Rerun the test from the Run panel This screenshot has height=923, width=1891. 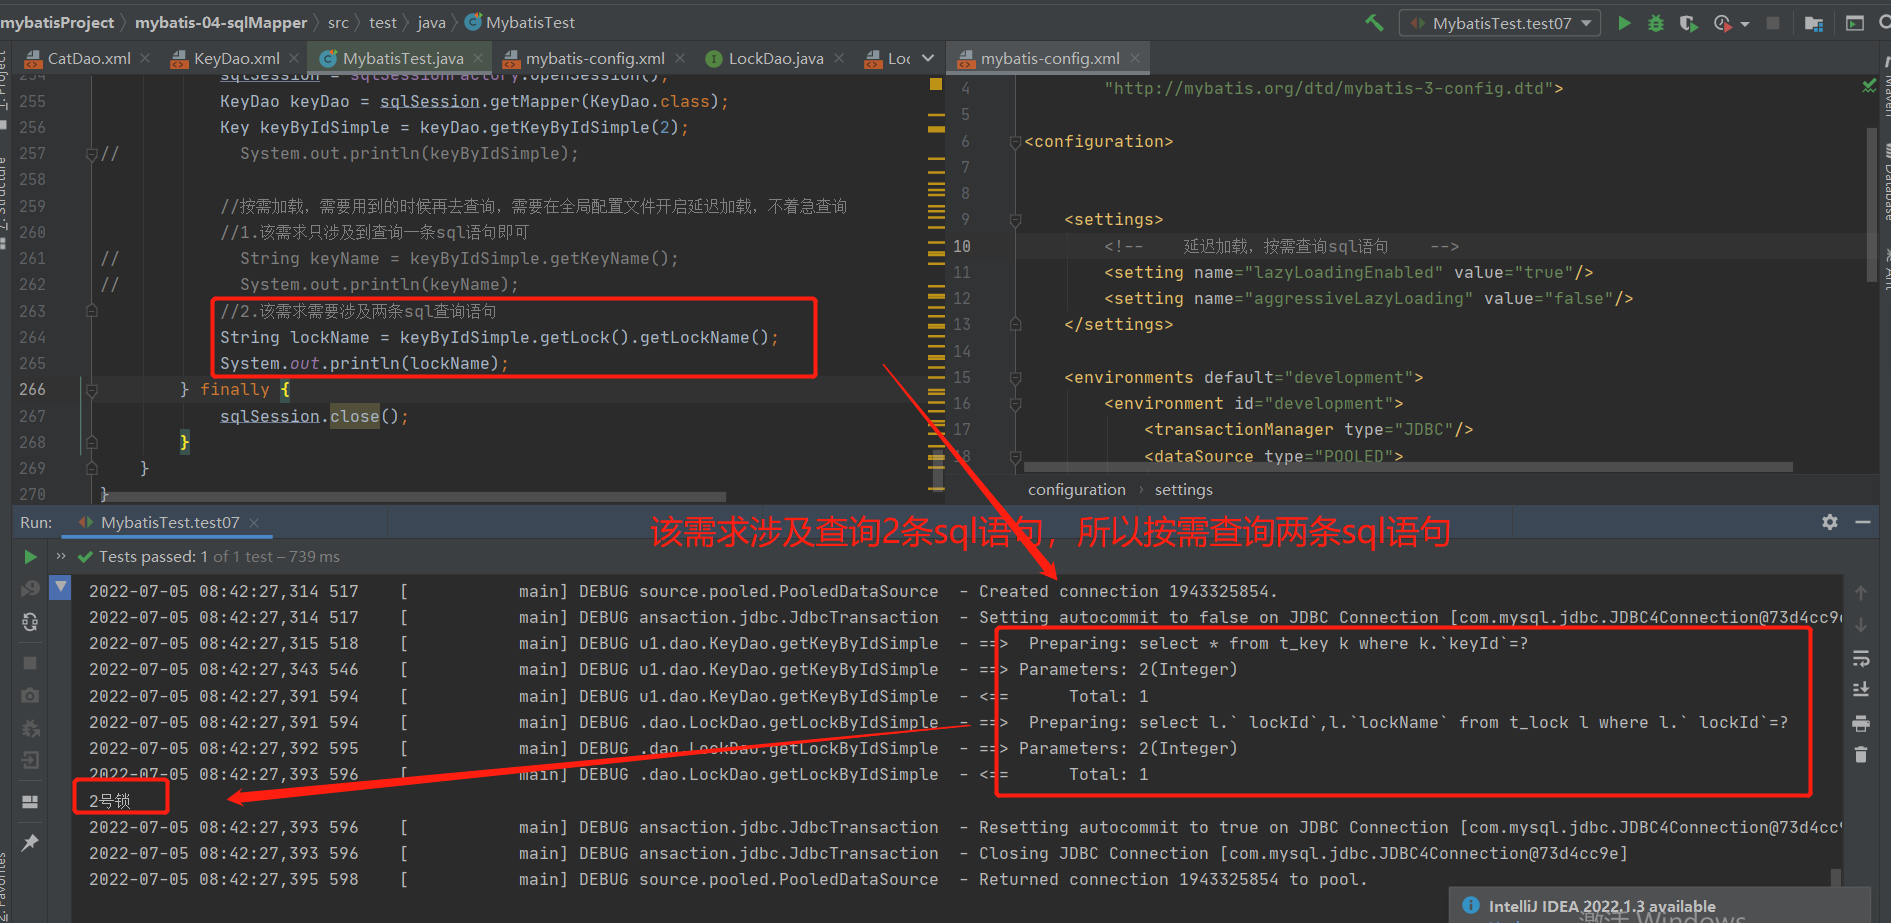(x=30, y=557)
